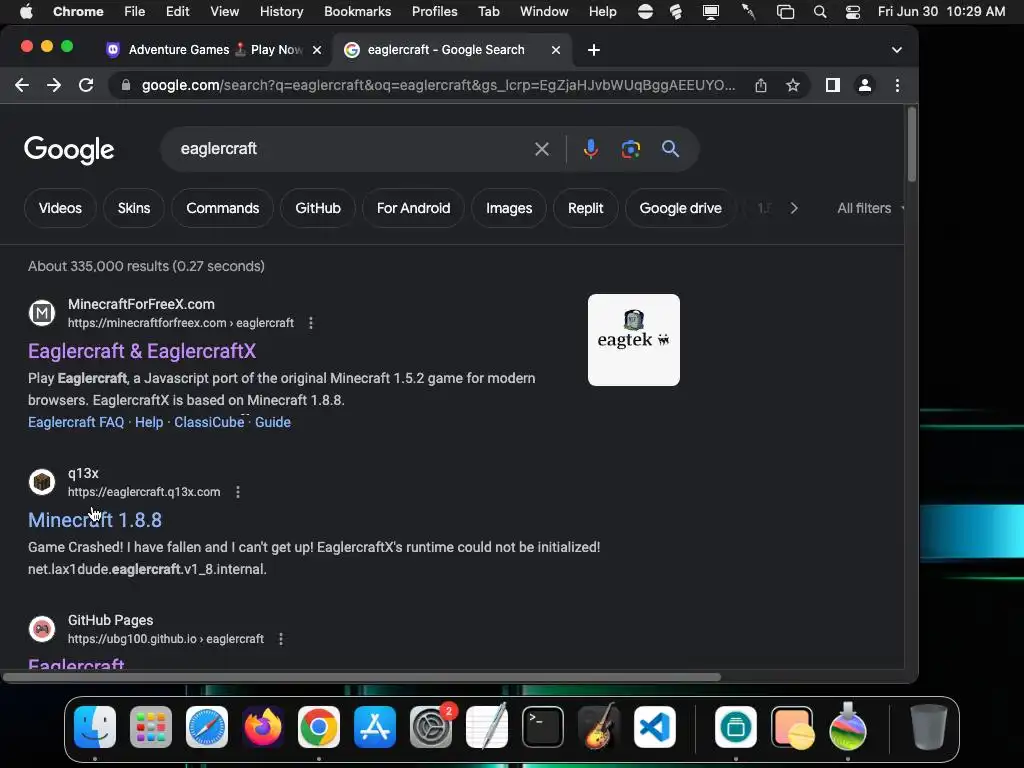Close the Adventure Games tab
Screen dimensions: 1024x768
[317, 50]
